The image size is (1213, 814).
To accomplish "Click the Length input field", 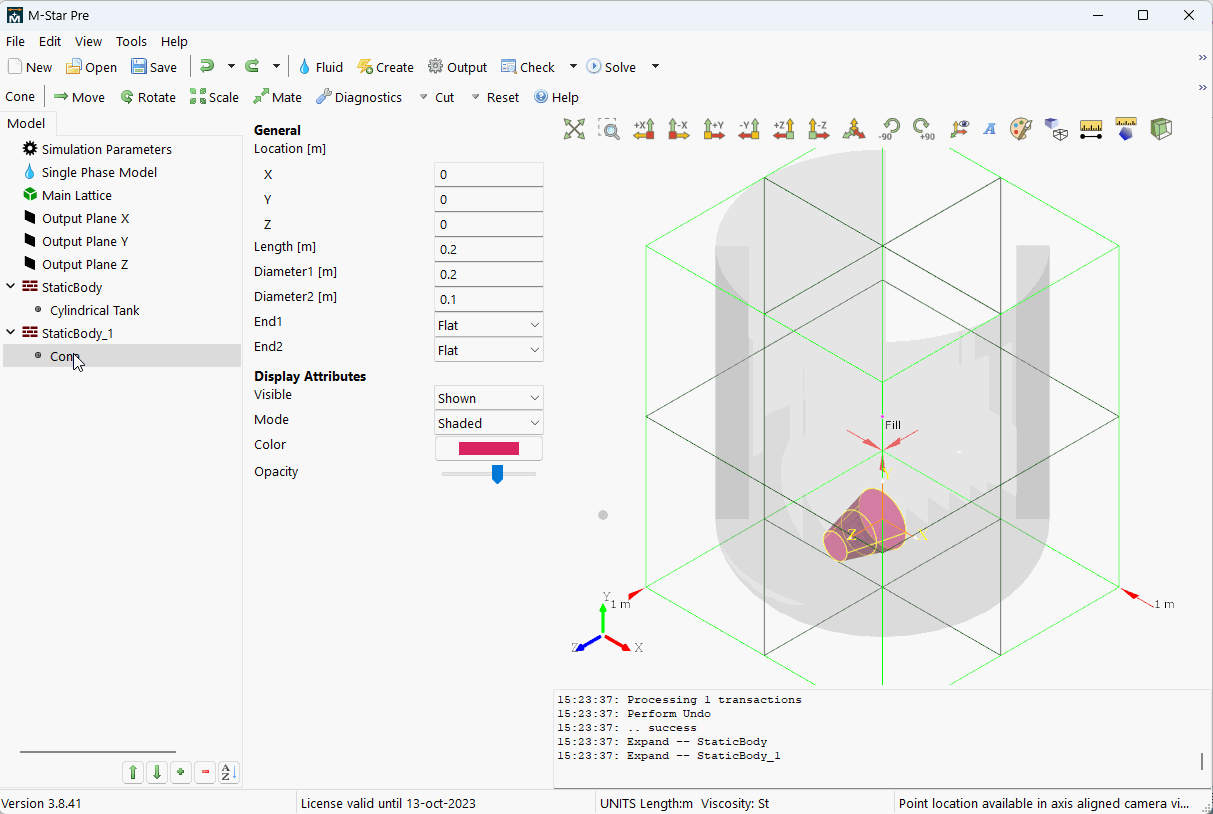I will click(x=489, y=249).
